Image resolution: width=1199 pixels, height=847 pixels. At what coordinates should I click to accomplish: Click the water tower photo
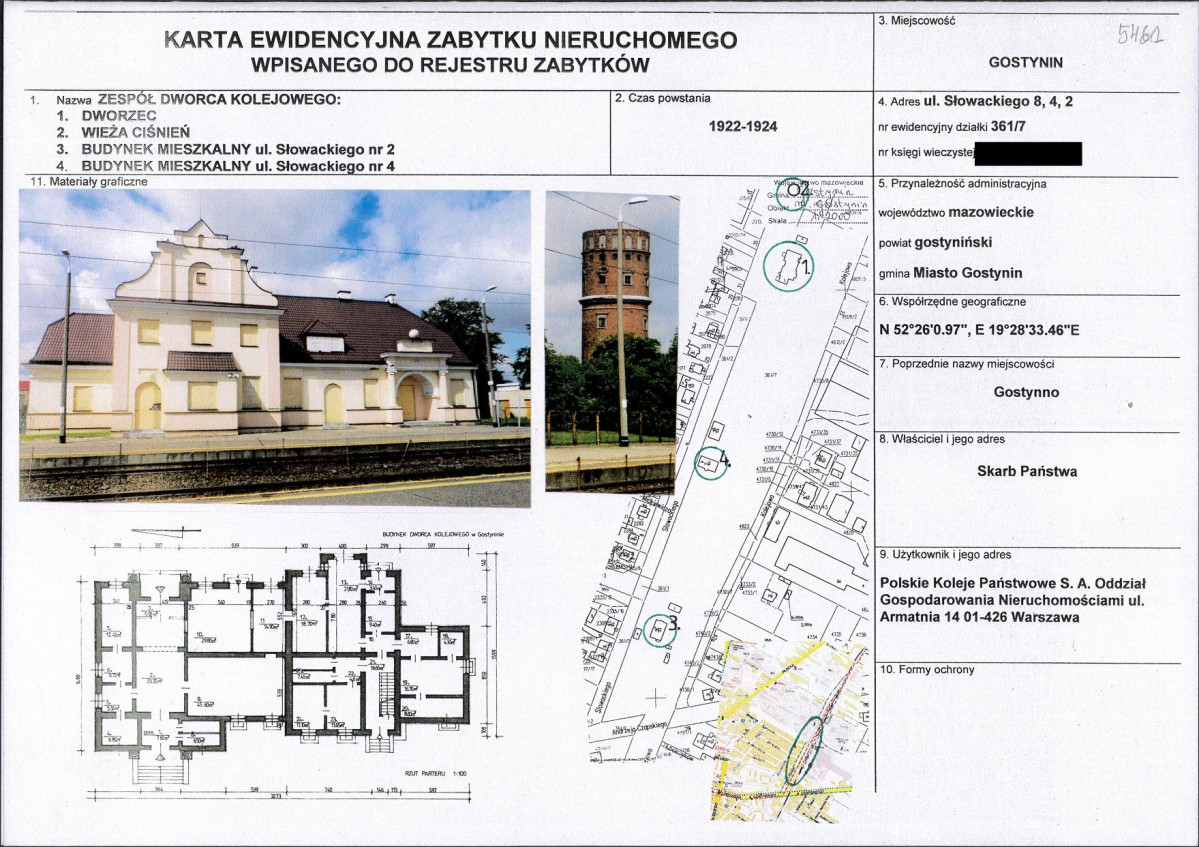pos(612,341)
